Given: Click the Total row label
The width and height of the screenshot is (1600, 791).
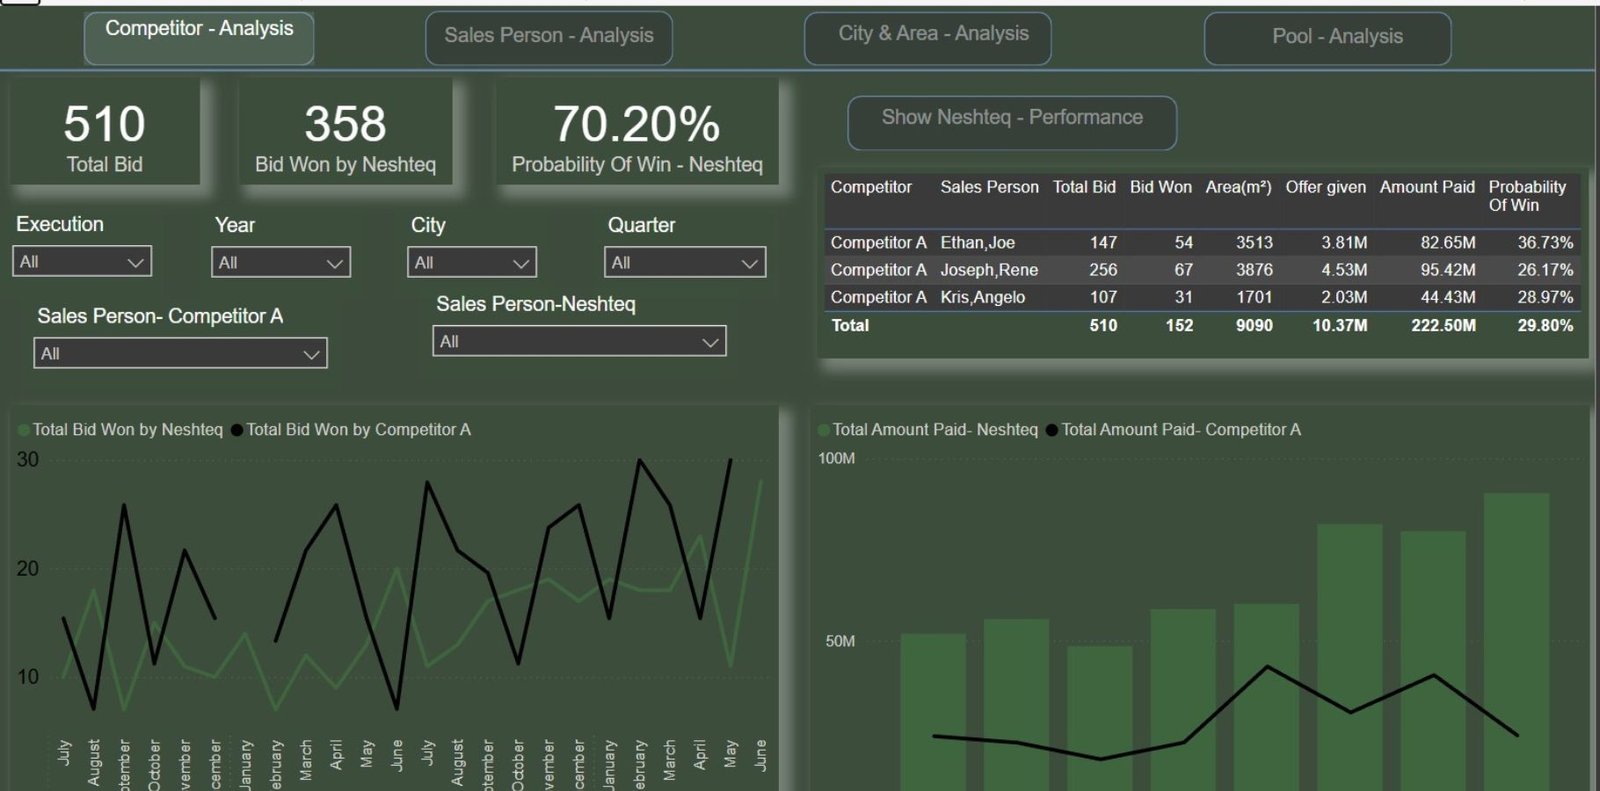Looking at the screenshot, I should pyautogui.click(x=850, y=325).
